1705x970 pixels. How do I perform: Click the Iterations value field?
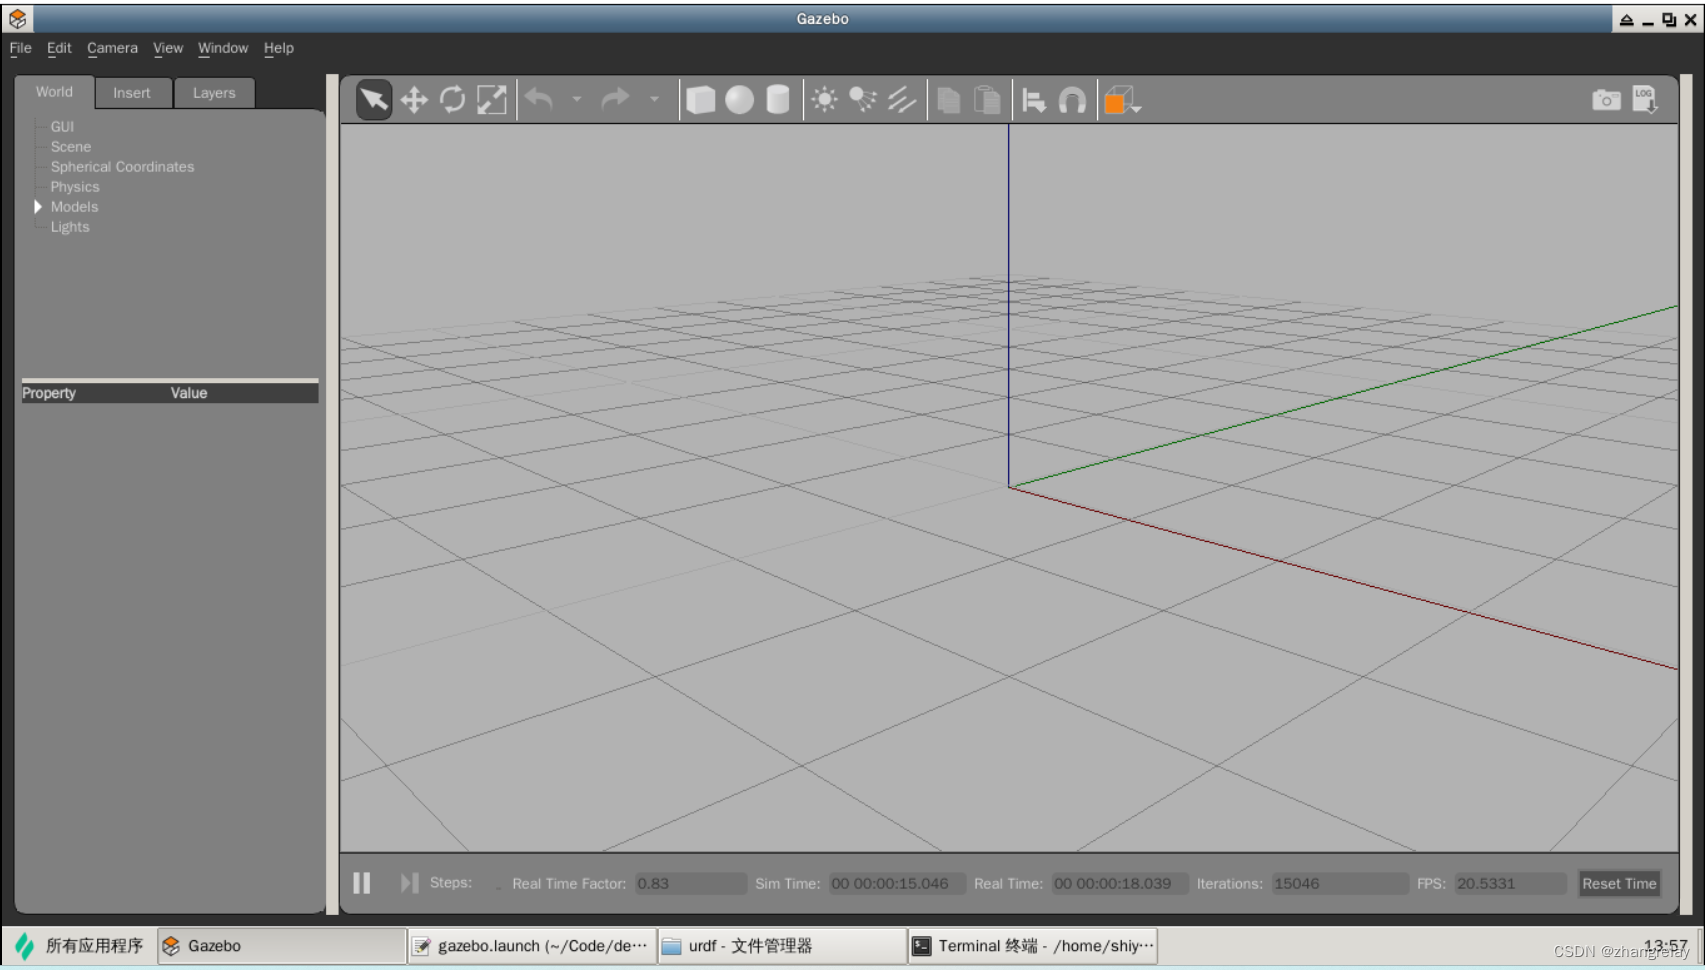tap(1340, 884)
